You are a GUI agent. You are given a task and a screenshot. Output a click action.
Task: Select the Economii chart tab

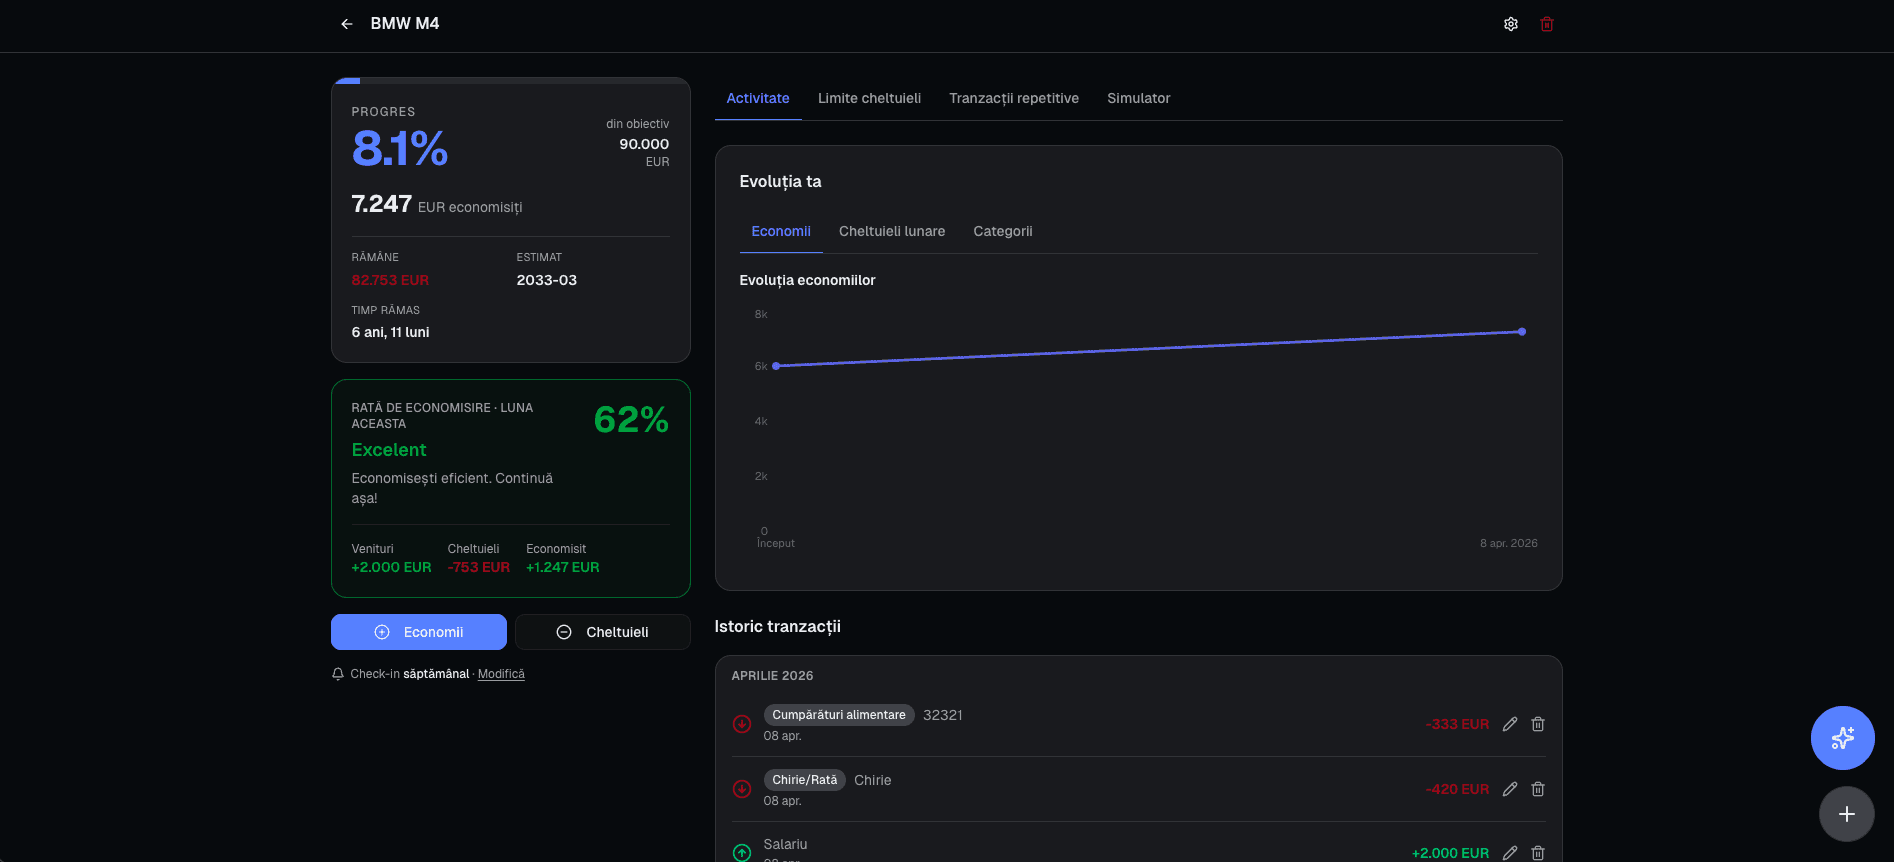[x=781, y=231]
